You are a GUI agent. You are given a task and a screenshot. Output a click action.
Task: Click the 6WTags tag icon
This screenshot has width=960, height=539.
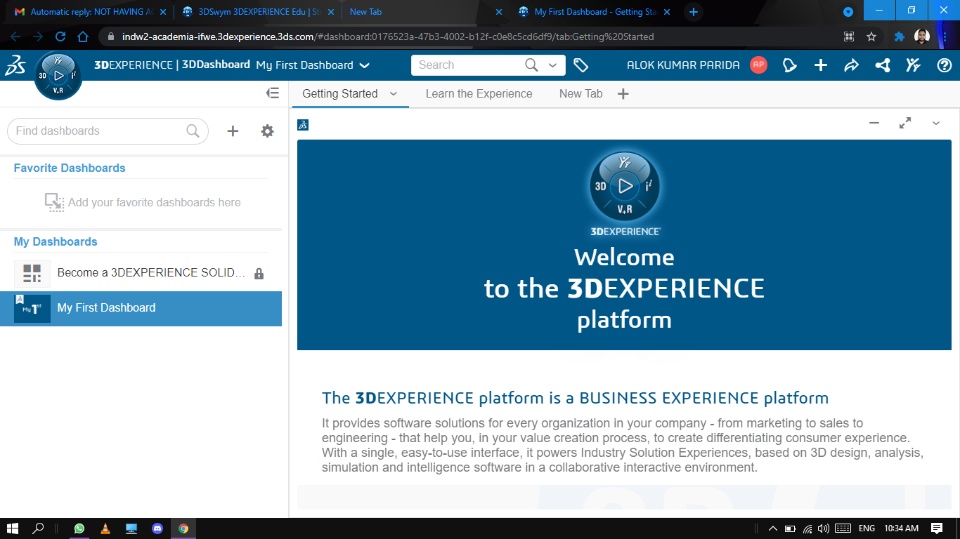point(581,65)
